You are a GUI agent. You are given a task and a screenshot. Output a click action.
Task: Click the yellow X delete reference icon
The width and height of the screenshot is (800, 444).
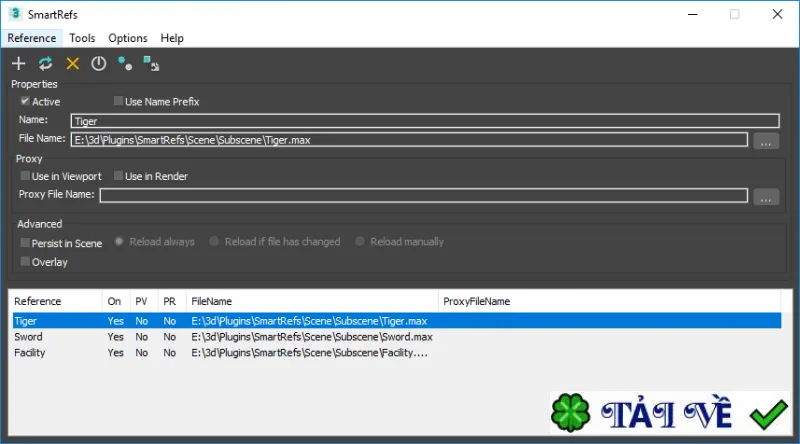pyautogui.click(x=72, y=64)
